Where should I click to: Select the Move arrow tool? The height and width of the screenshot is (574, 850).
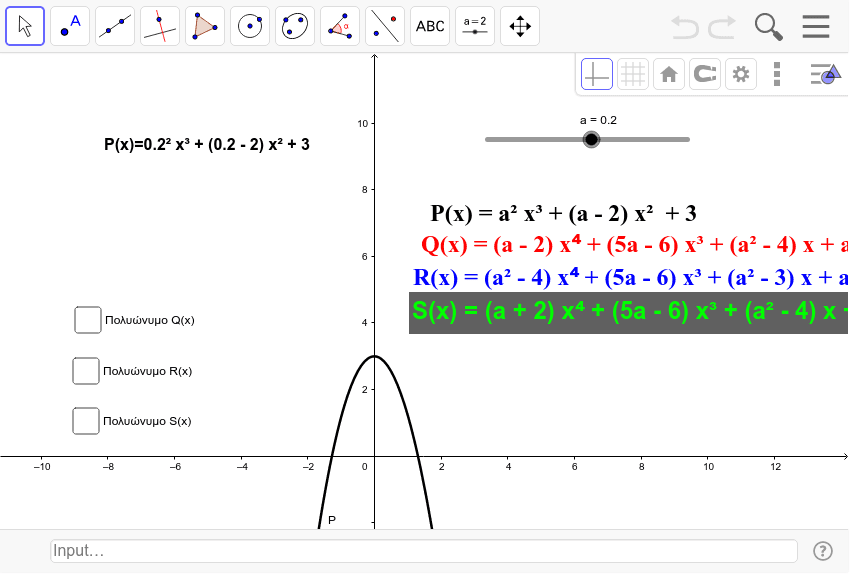(x=25, y=26)
